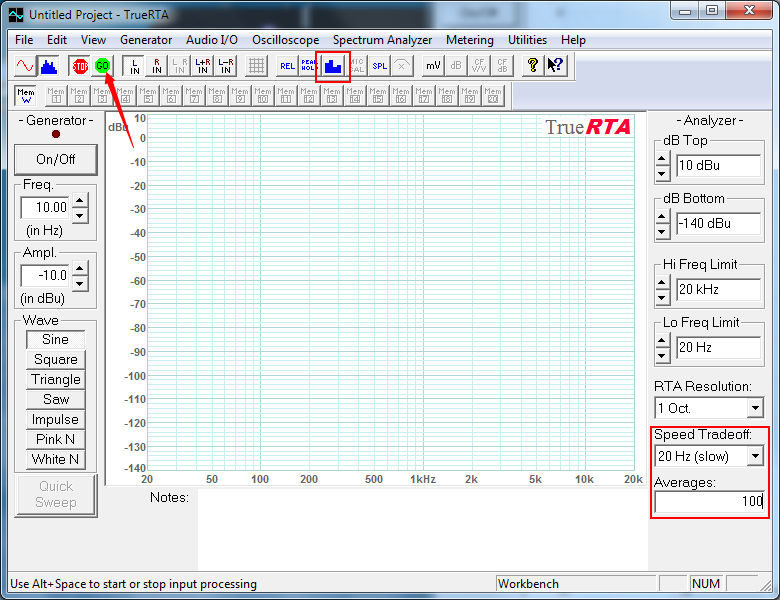Toggle the Peak Hold icon

coord(308,66)
